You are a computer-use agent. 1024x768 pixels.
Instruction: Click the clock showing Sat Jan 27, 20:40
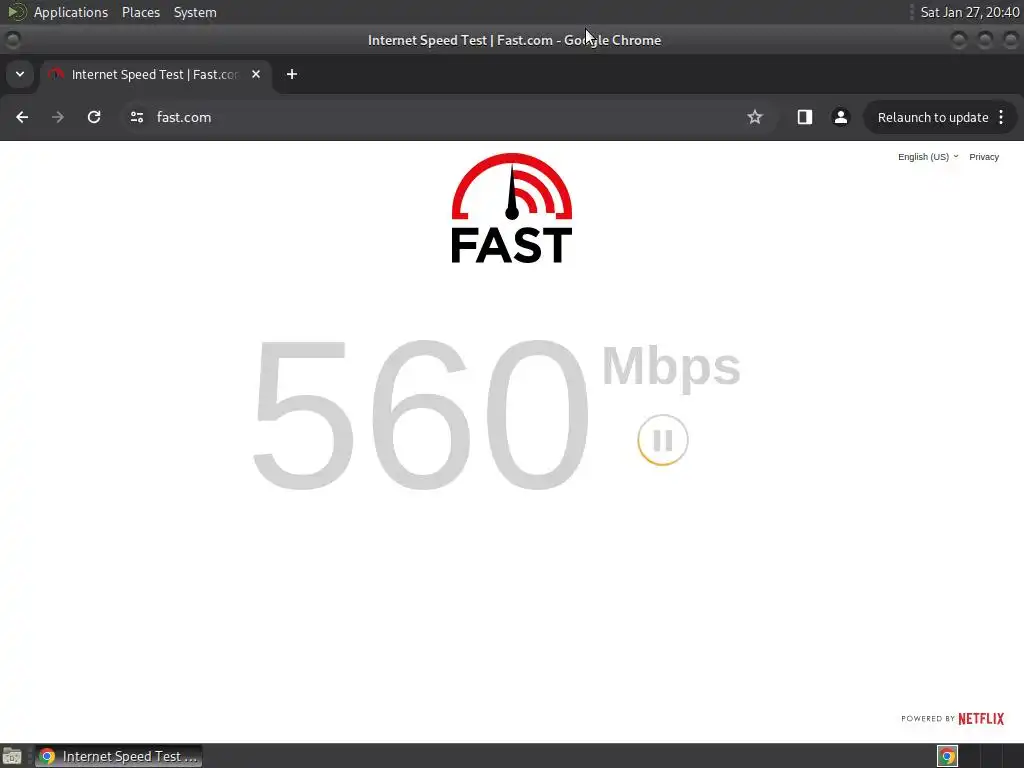[970, 12]
